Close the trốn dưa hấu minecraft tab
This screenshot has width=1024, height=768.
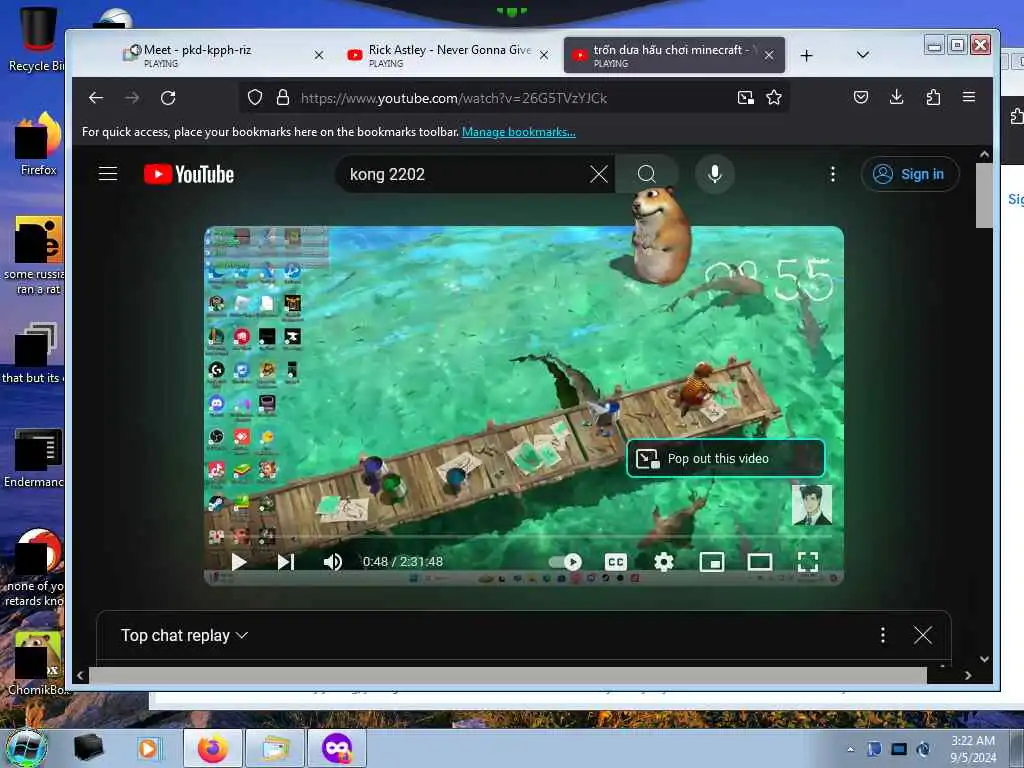(769, 56)
